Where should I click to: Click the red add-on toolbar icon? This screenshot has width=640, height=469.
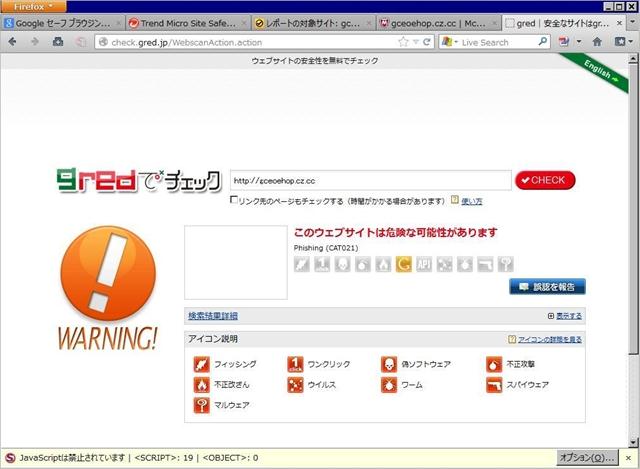point(564,42)
